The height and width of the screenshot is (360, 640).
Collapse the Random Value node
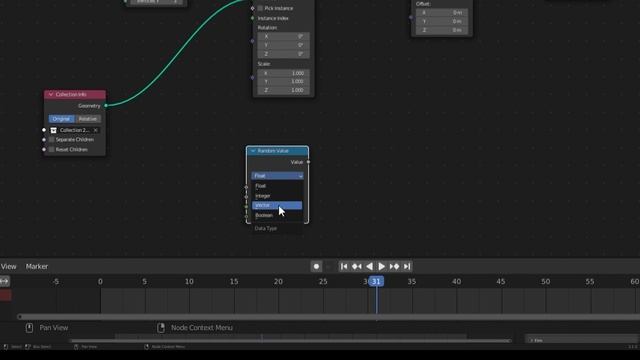[x=253, y=151]
